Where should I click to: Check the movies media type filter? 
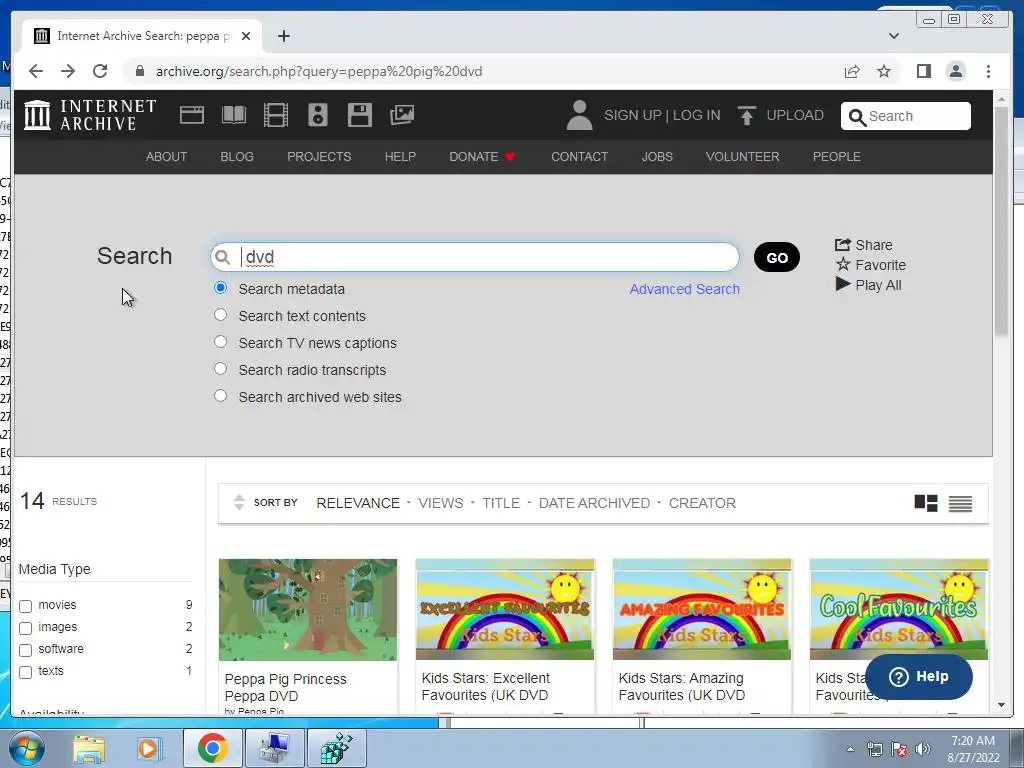tap(25, 606)
